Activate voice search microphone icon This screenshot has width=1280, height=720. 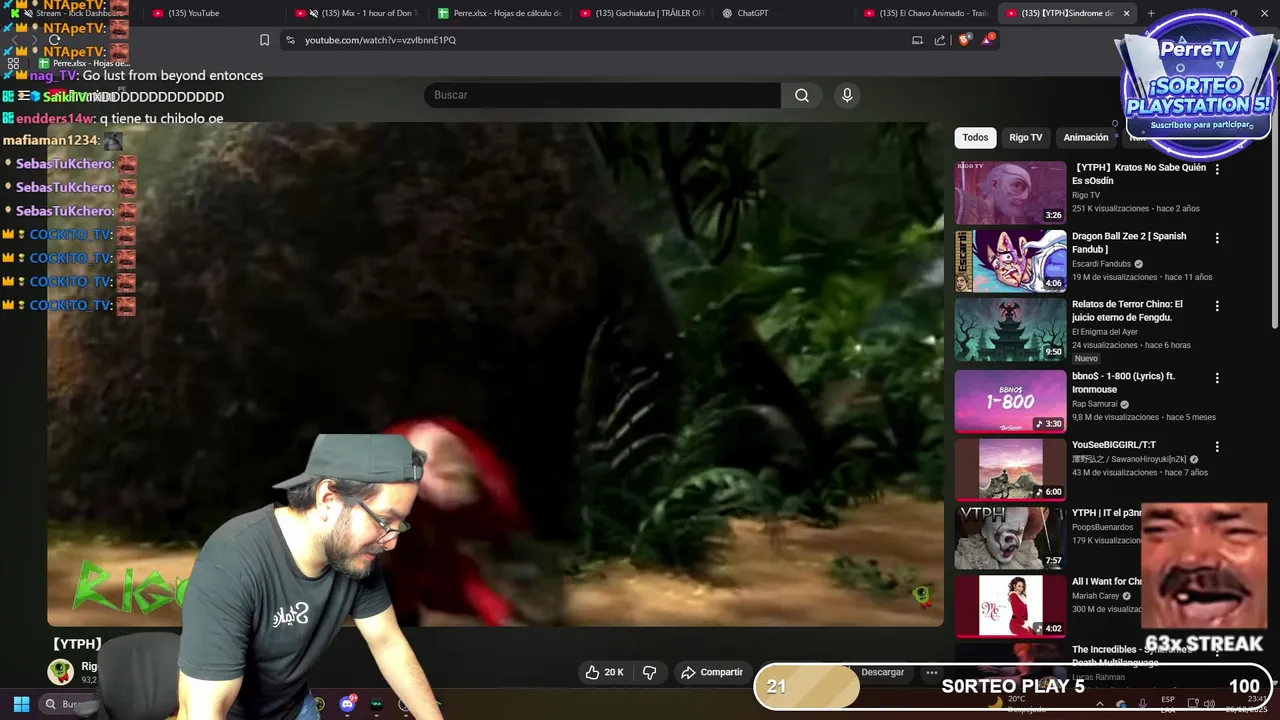pyautogui.click(x=847, y=95)
